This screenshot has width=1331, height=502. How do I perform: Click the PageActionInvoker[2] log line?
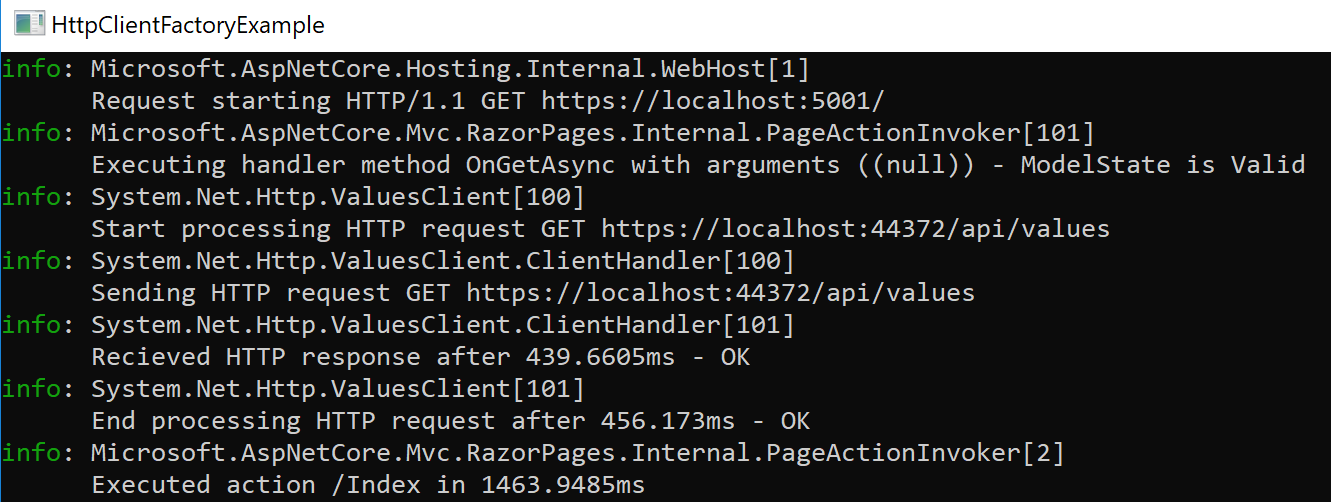[x=578, y=453]
